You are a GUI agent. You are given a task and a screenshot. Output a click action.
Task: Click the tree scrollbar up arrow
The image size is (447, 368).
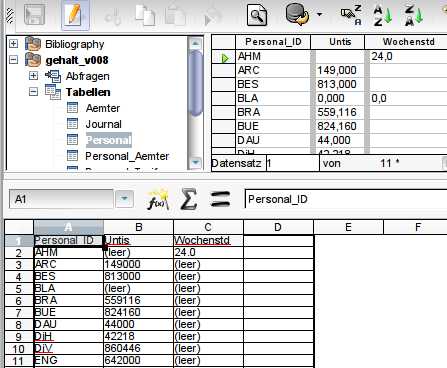[x=195, y=43]
